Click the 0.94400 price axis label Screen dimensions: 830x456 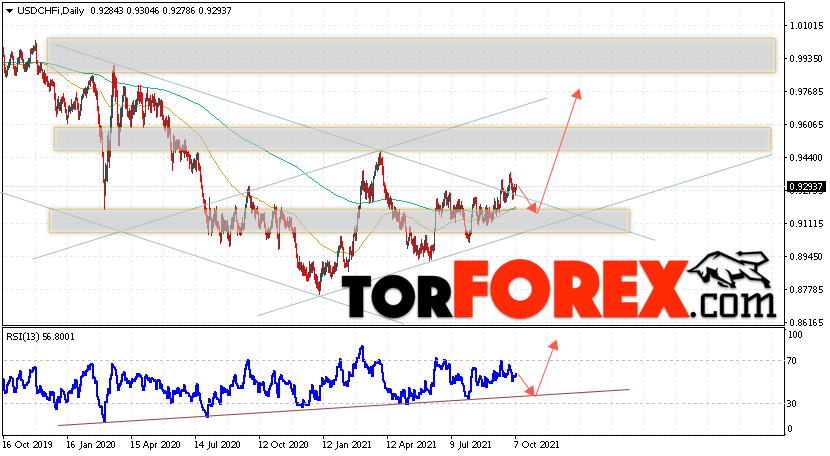coord(806,157)
